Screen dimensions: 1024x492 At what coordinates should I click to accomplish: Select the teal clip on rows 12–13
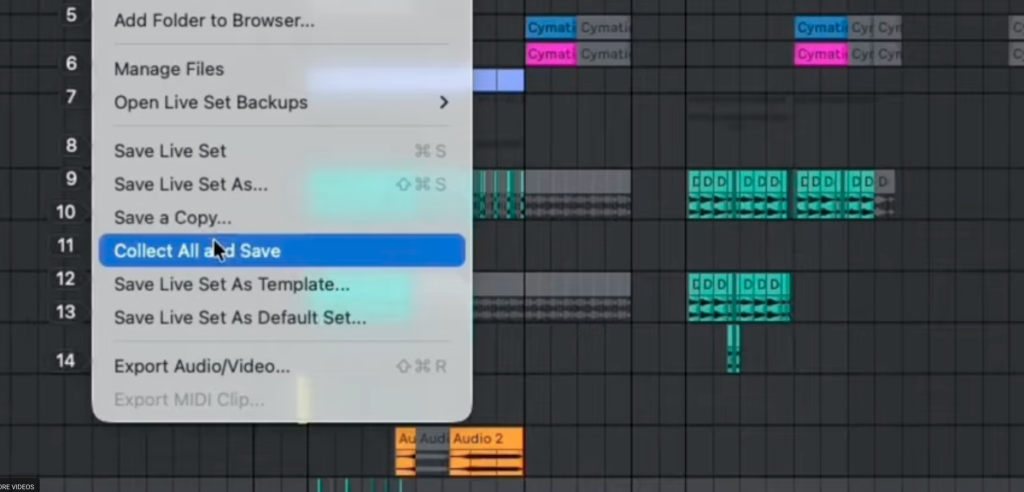(738, 297)
